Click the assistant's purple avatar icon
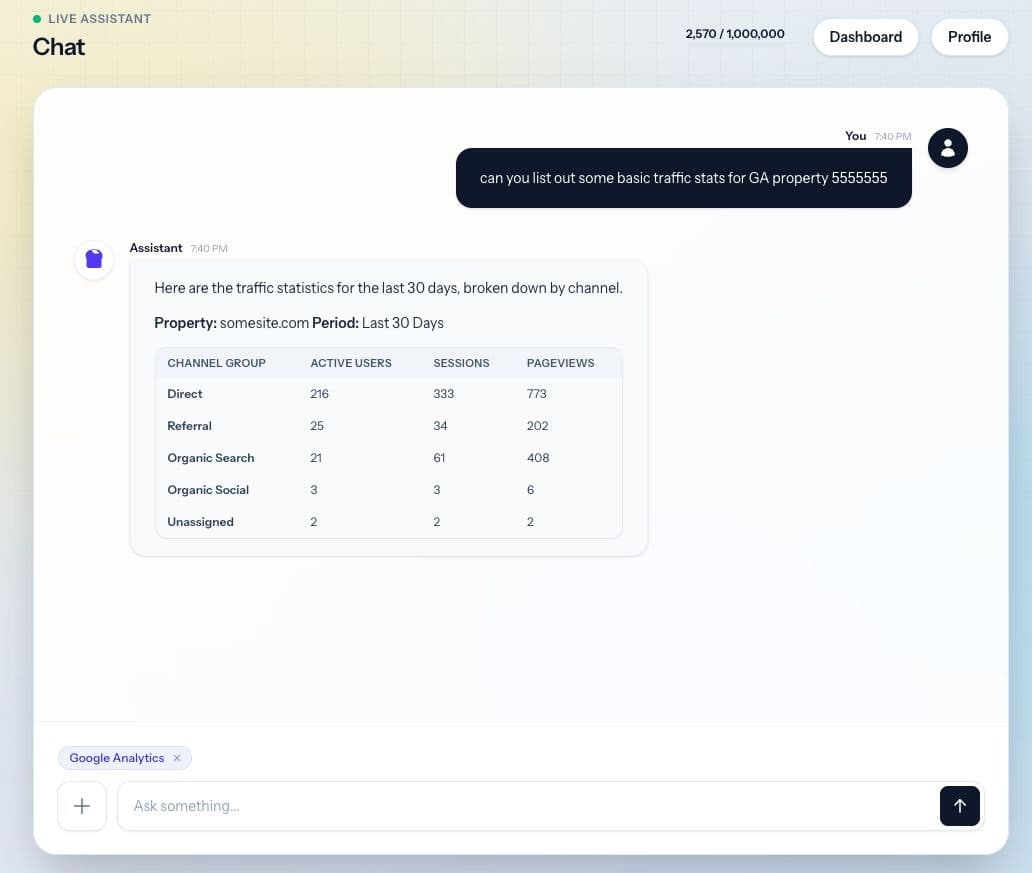The image size is (1032, 873). [93, 259]
